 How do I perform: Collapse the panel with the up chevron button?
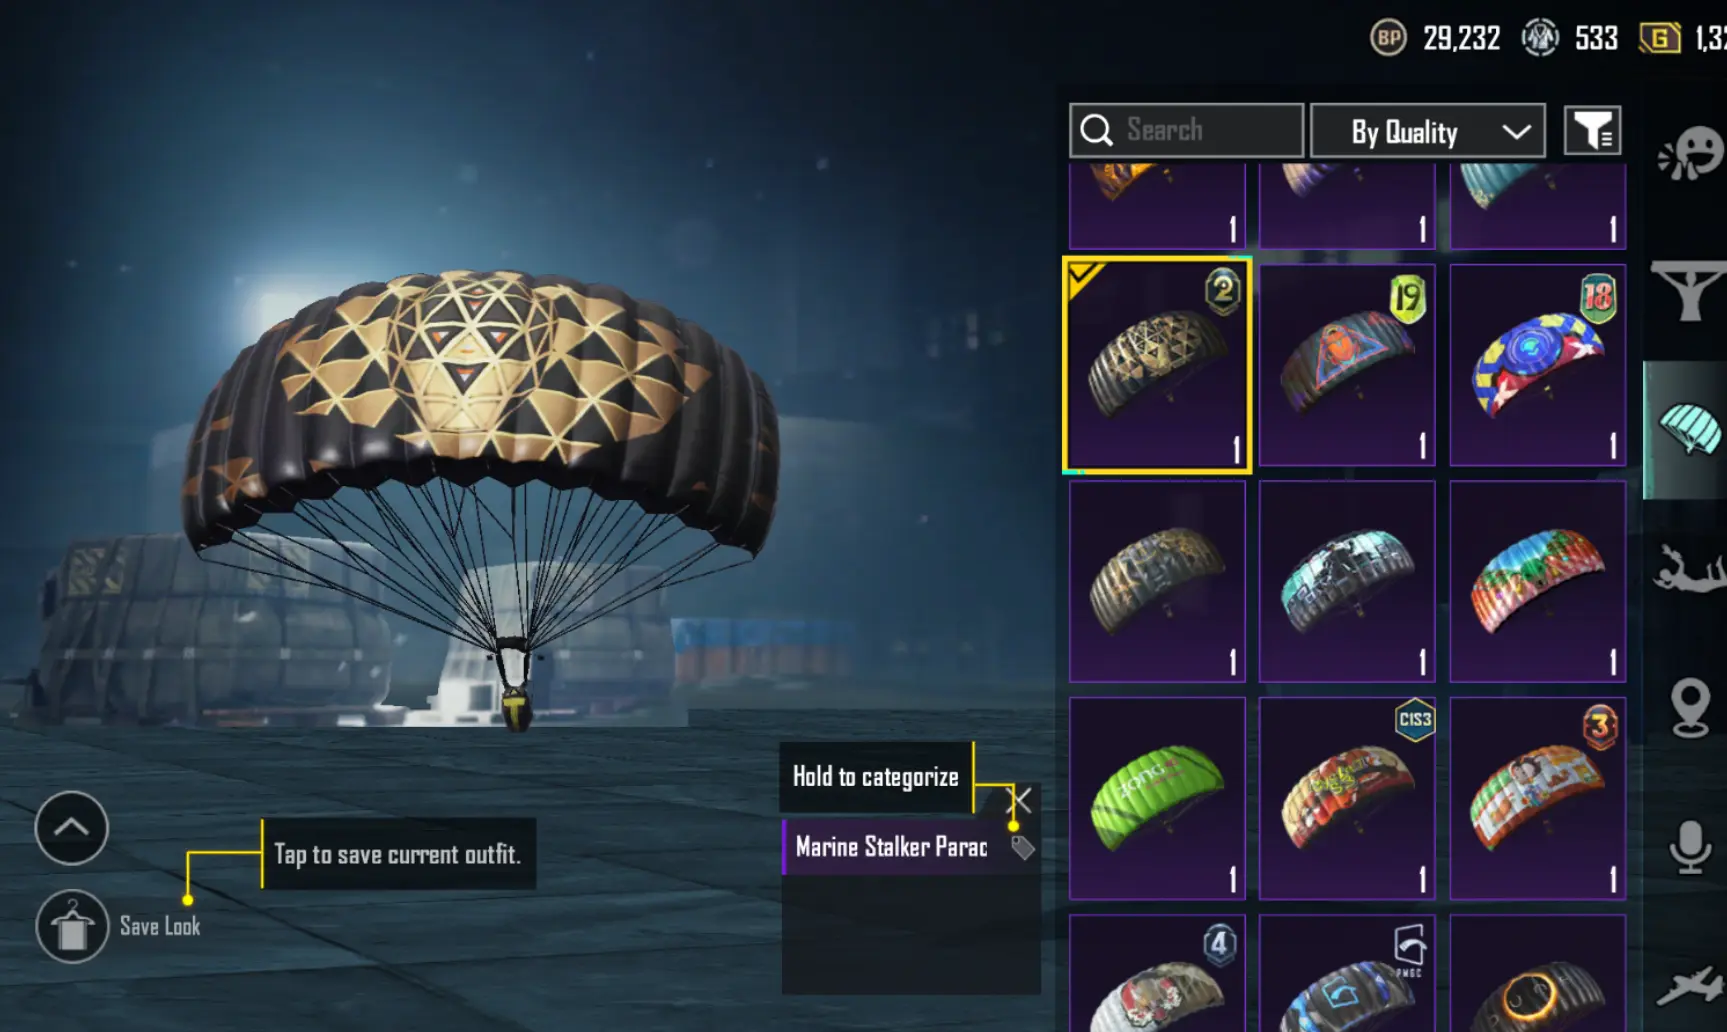coord(72,828)
